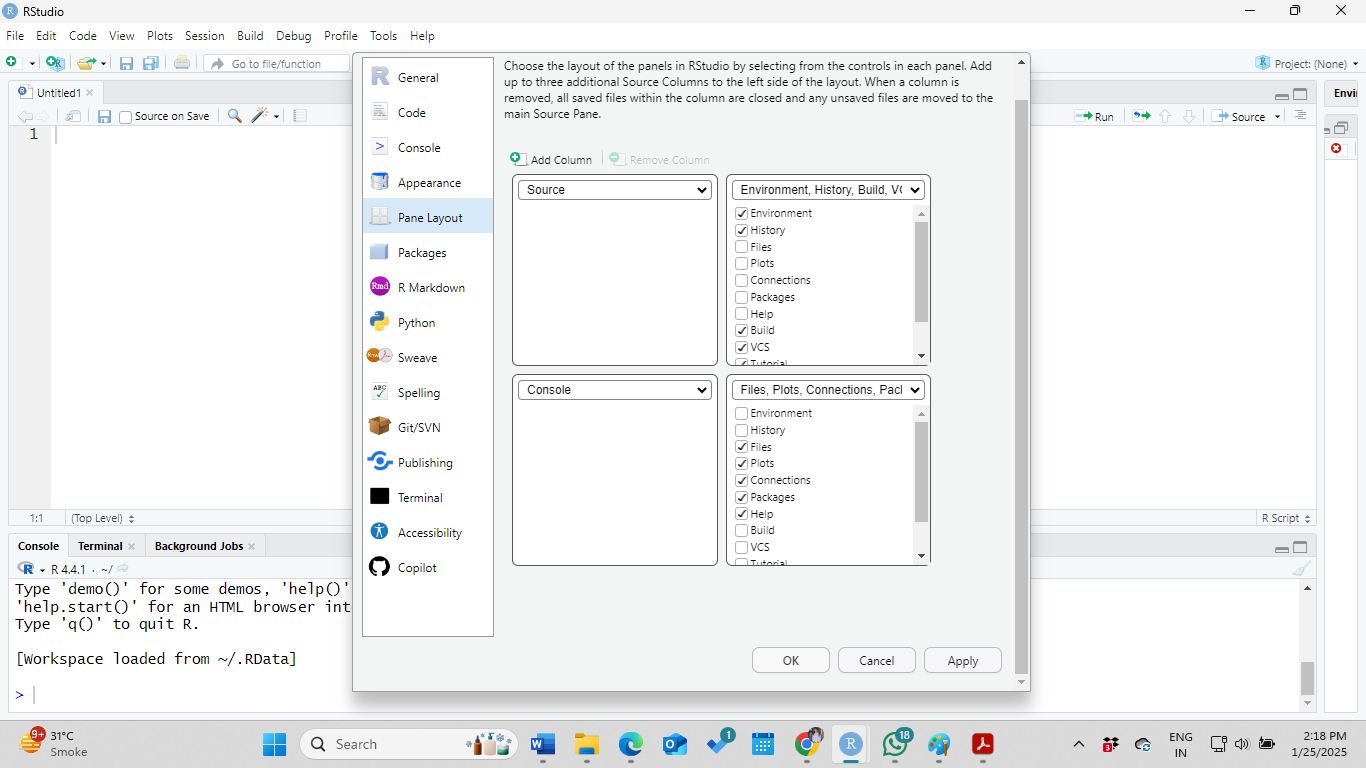Select the Console options category

coord(428,148)
